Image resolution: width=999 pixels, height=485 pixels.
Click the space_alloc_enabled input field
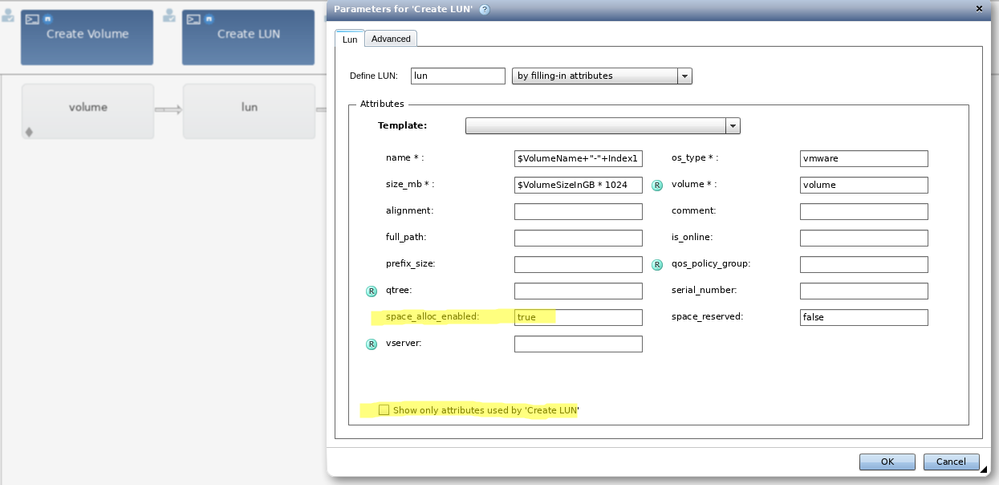point(578,317)
